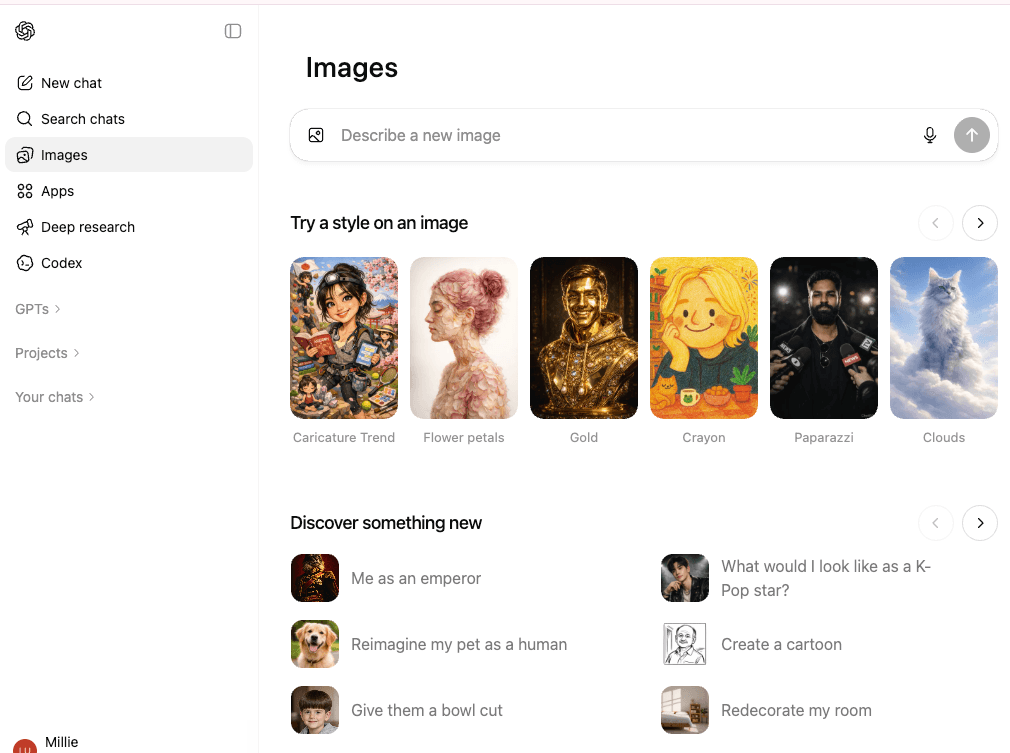1010x753 pixels.
Task: Click the Me as an emperor prompt
Action: point(416,578)
